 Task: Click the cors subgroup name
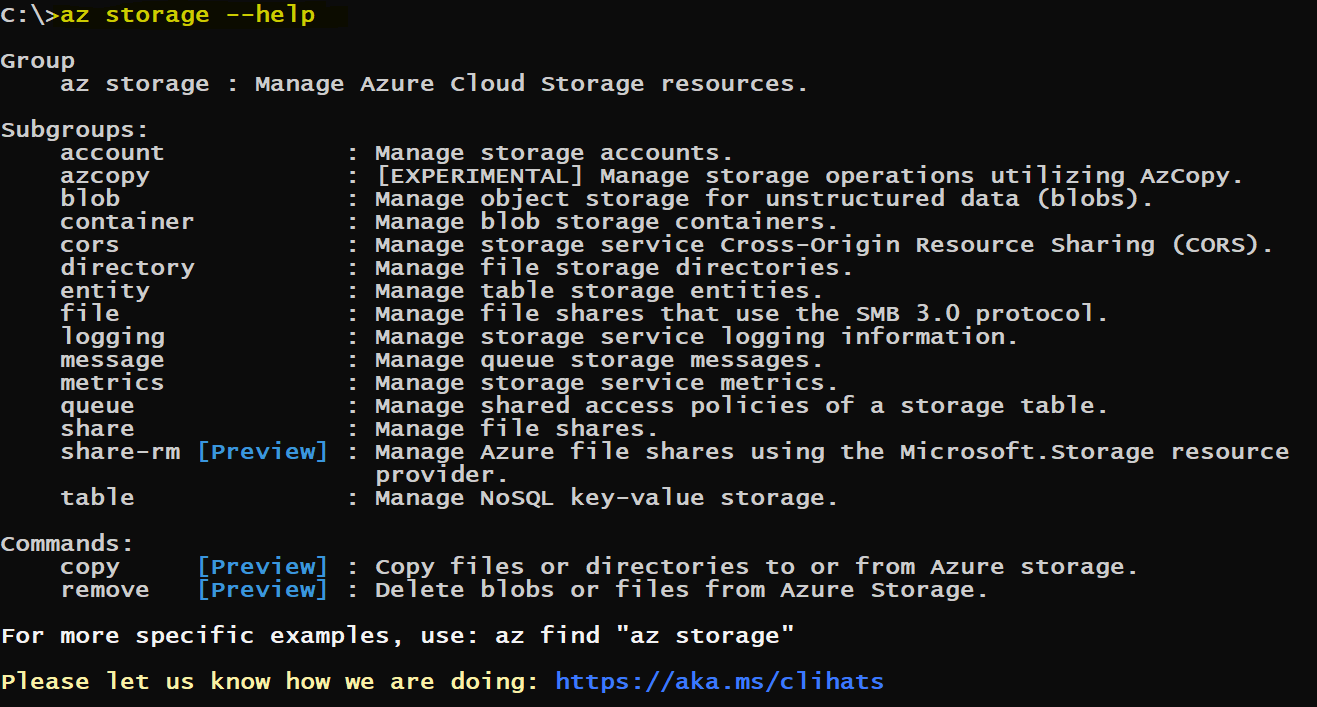click(x=89, y=244)
